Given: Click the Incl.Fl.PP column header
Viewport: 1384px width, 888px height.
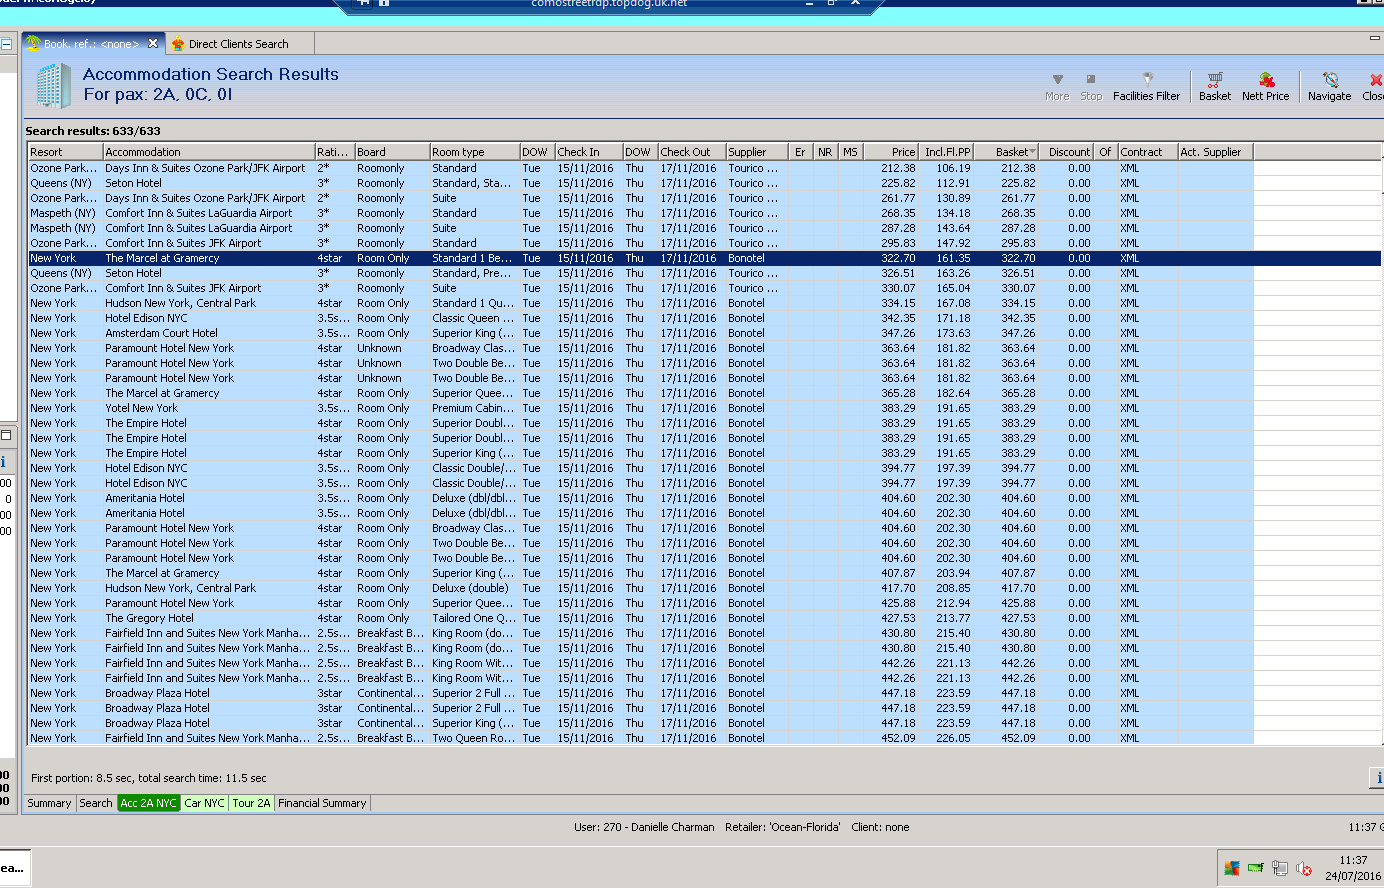Looking at the screenshot, I should [x=946, y=152].
